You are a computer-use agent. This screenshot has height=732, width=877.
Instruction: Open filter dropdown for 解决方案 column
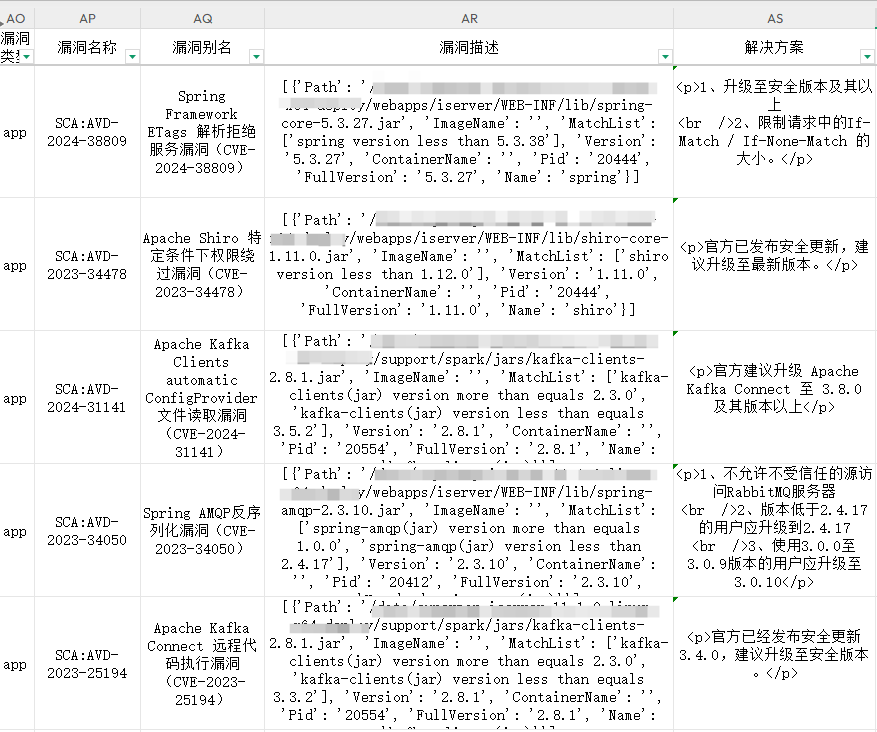pos(867,56)
